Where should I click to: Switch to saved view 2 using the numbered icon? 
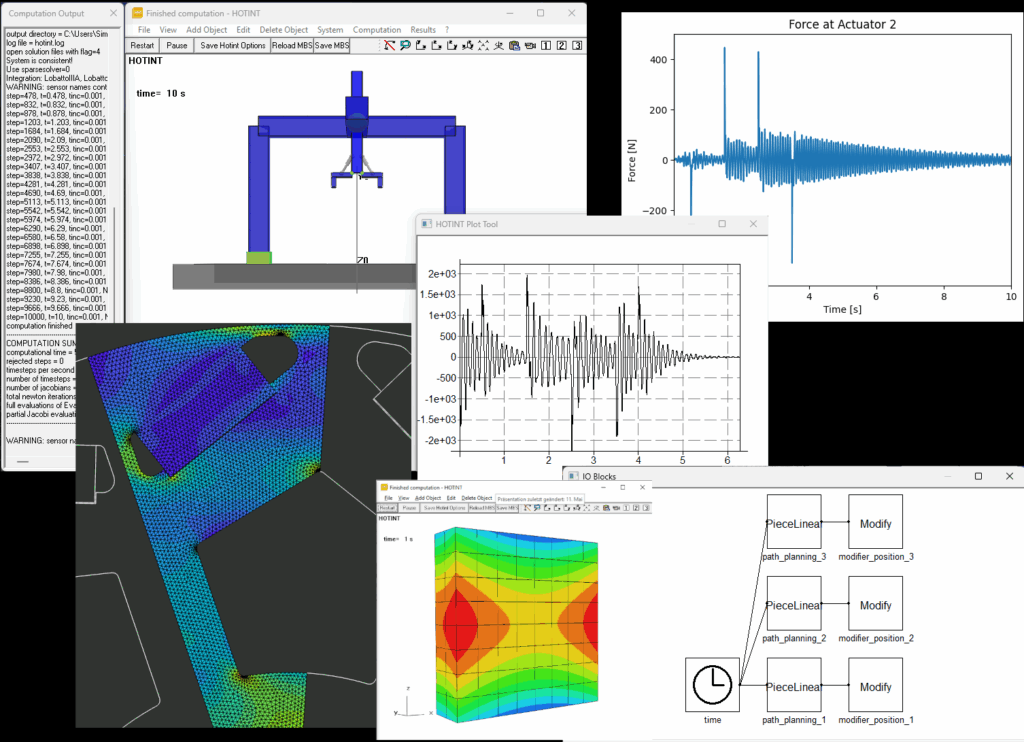[561, 45]
